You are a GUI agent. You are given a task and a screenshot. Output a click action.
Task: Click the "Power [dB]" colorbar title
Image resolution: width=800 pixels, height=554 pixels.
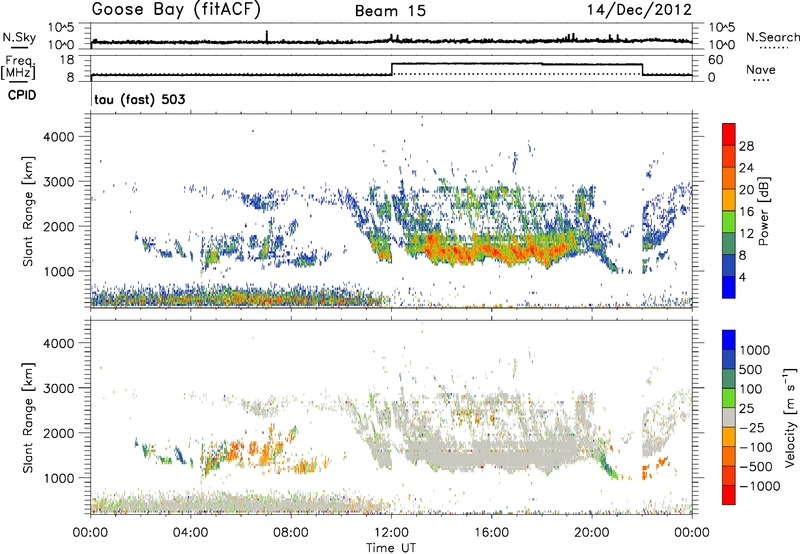(764, 211)
